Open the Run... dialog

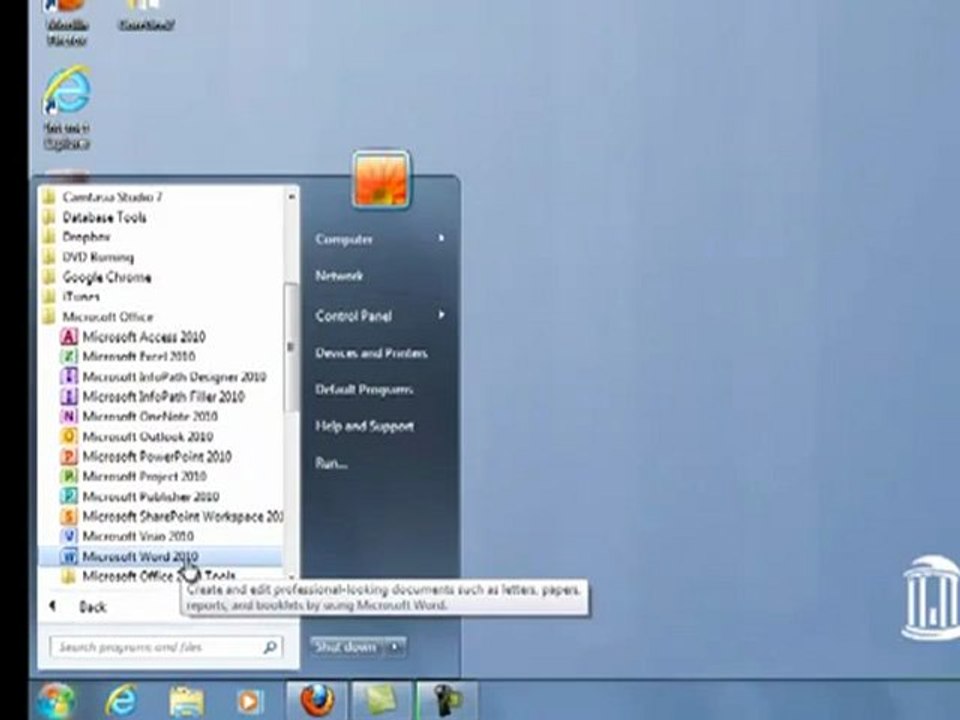[331, 463]
